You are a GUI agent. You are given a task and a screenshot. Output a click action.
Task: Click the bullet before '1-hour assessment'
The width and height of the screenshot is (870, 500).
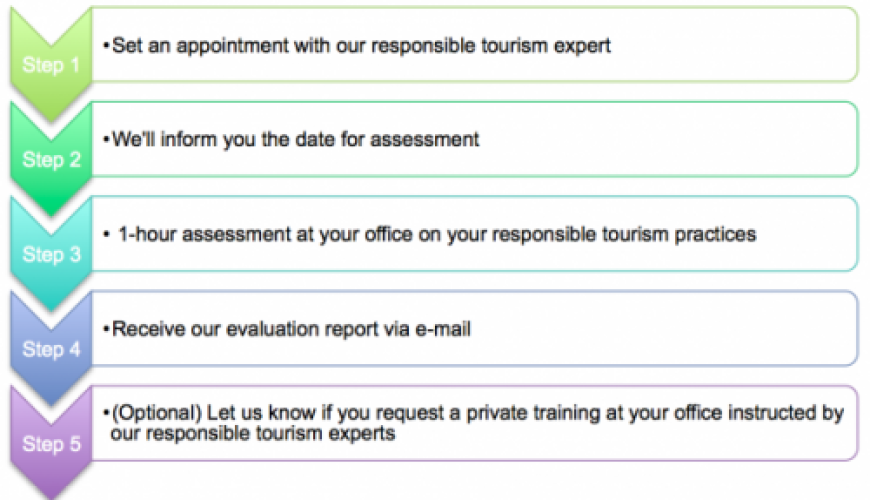[x=107, y=234]
